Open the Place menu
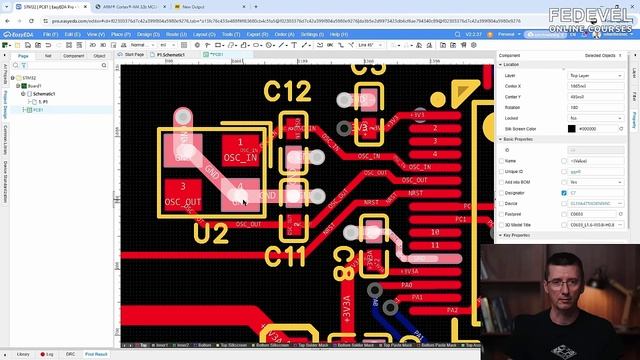The height and width of the screenshot is (360, 640). click(x=121, y=34)
